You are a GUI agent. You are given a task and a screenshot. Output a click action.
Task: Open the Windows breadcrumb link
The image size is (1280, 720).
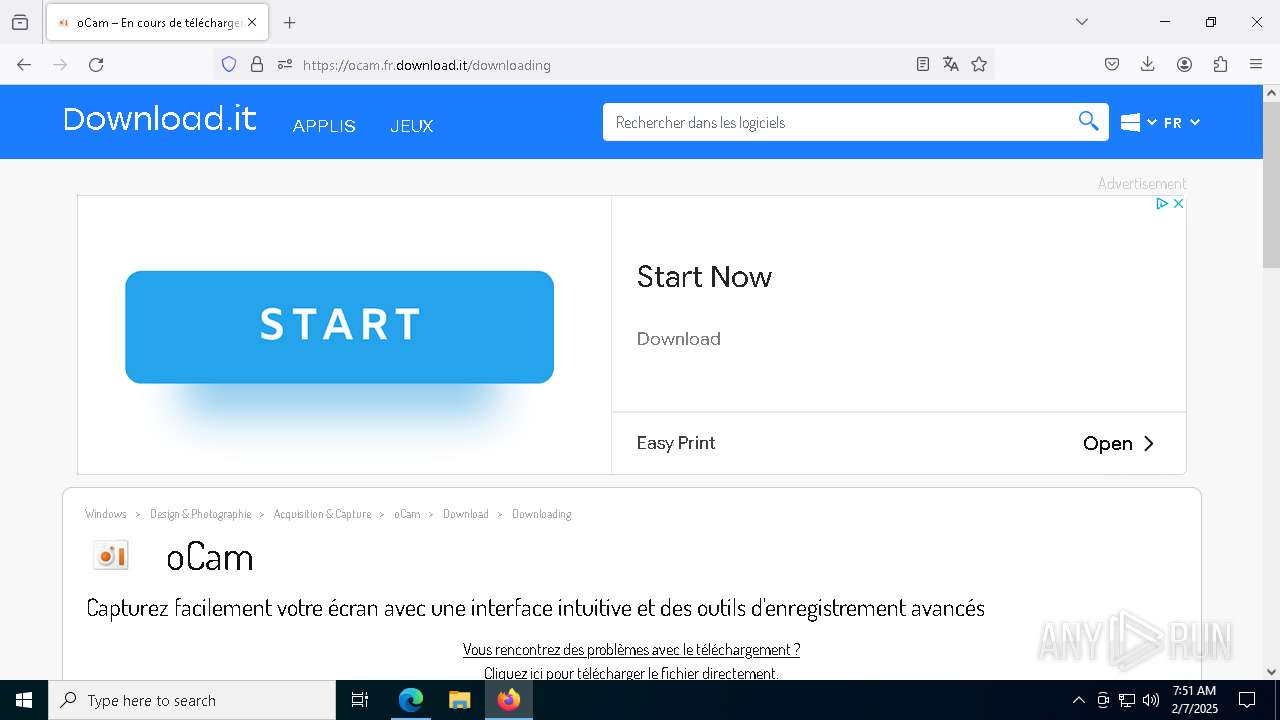[106, 514]
